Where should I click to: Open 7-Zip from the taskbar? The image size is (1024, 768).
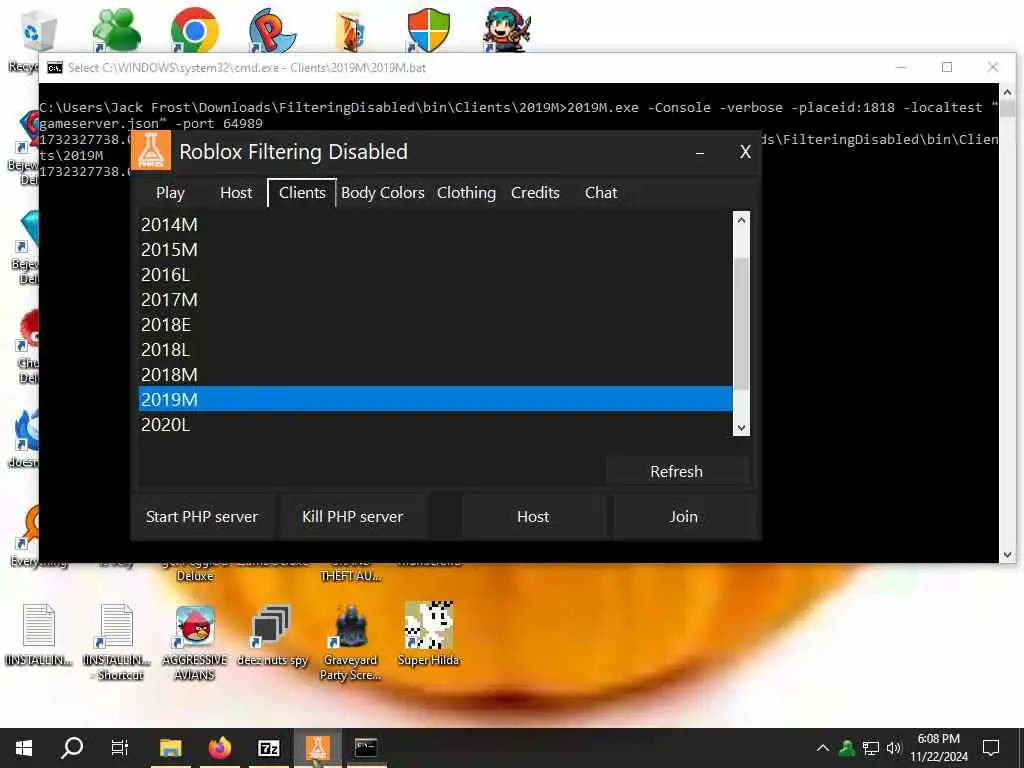268,748
